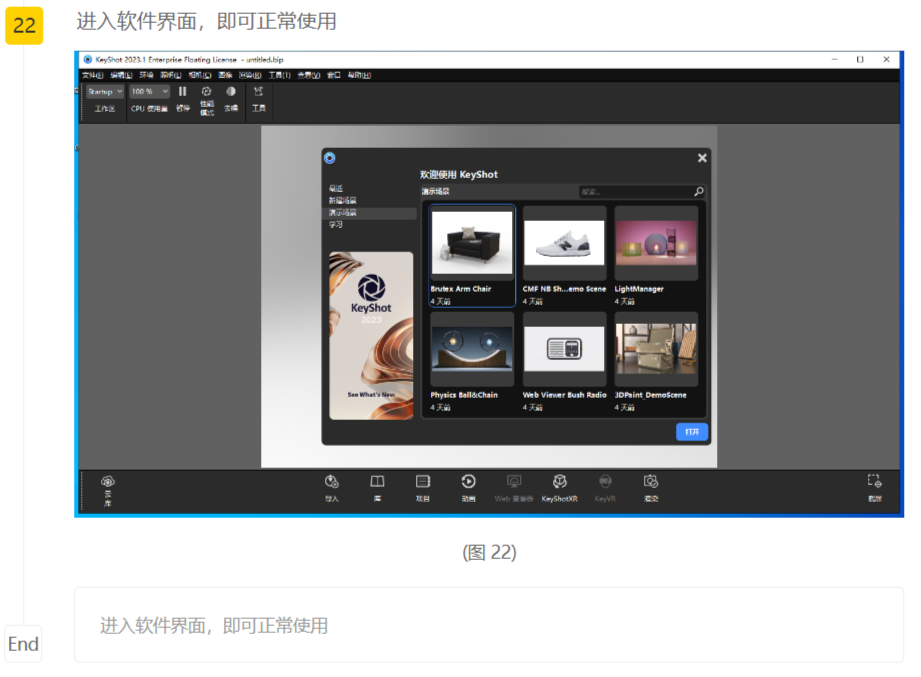Click the LightManager title text
921x677 pixels.
point(639,289)
